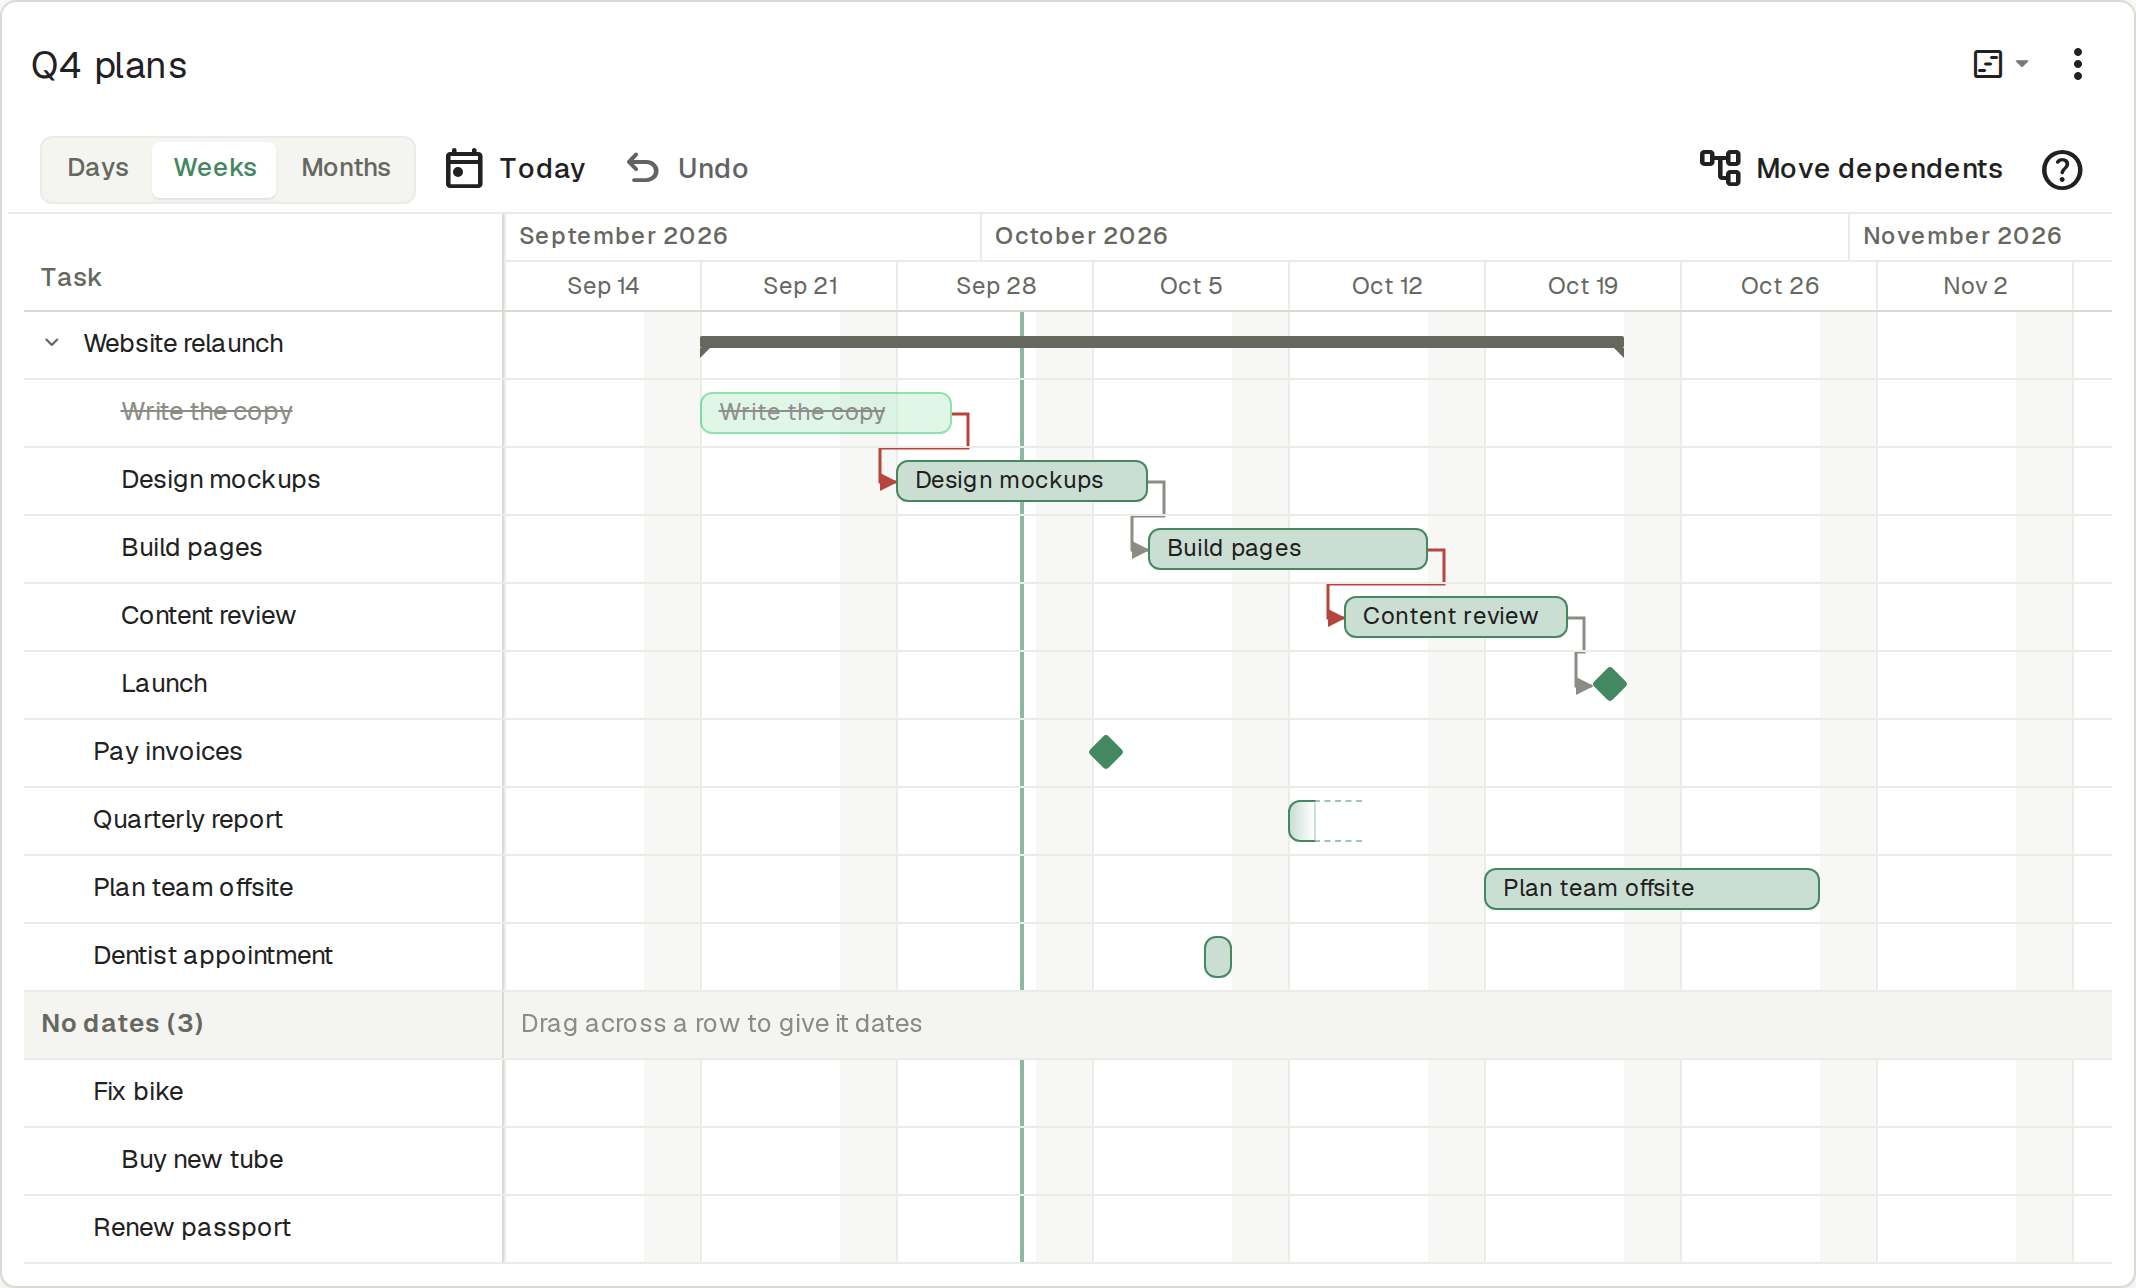The height and width of the screenshot is (1288, 2136).
Task: Select the Build pages Gantt bar
Action: point(1288,548)
